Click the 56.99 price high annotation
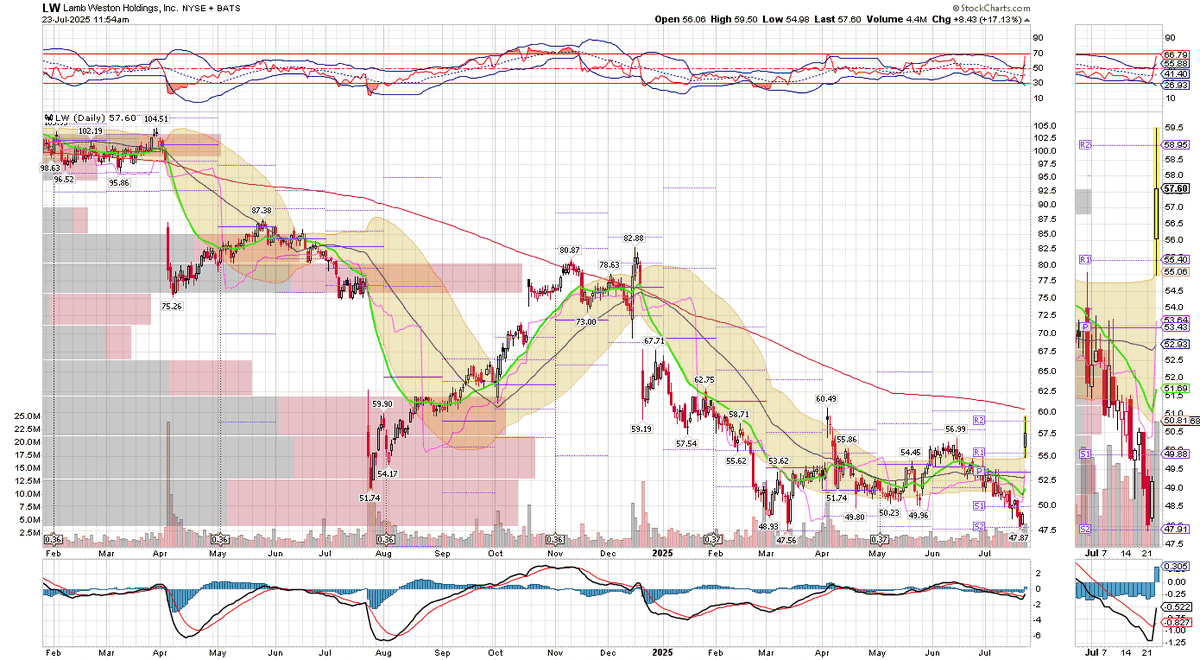This screenshot has height=660, width=1200. 957,428
